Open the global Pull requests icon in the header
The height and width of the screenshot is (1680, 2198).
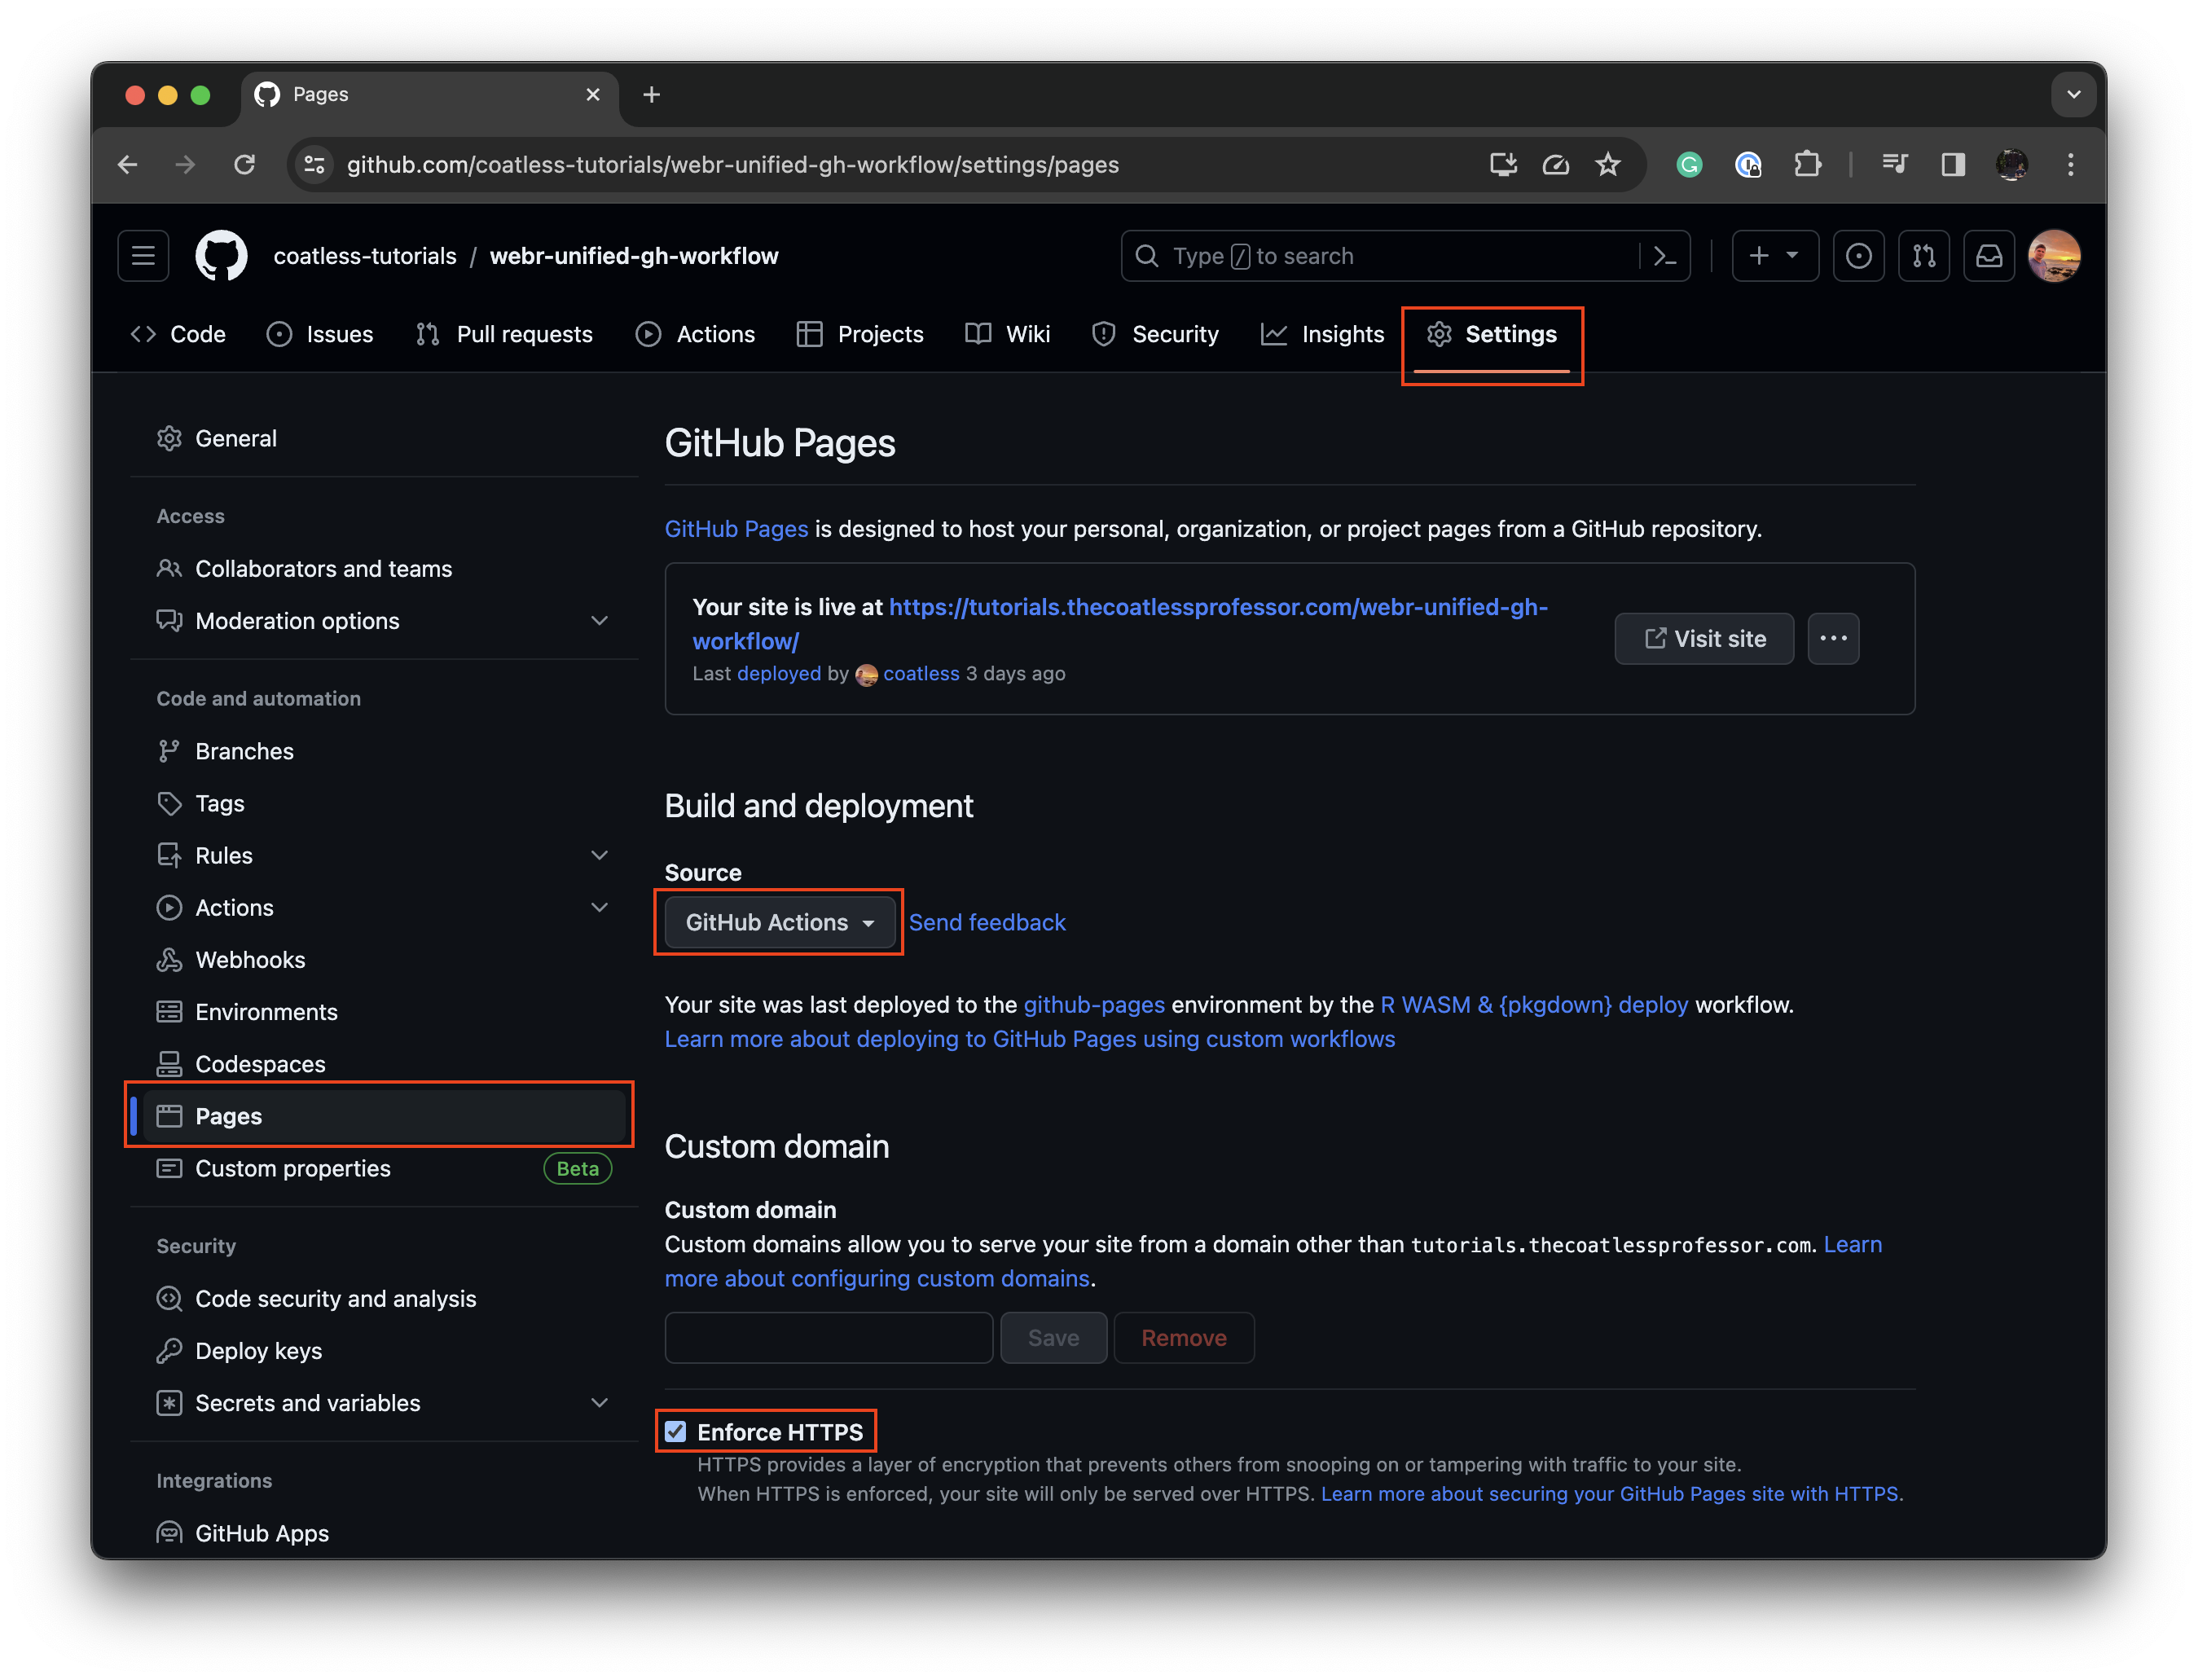tap(1923, 256)
